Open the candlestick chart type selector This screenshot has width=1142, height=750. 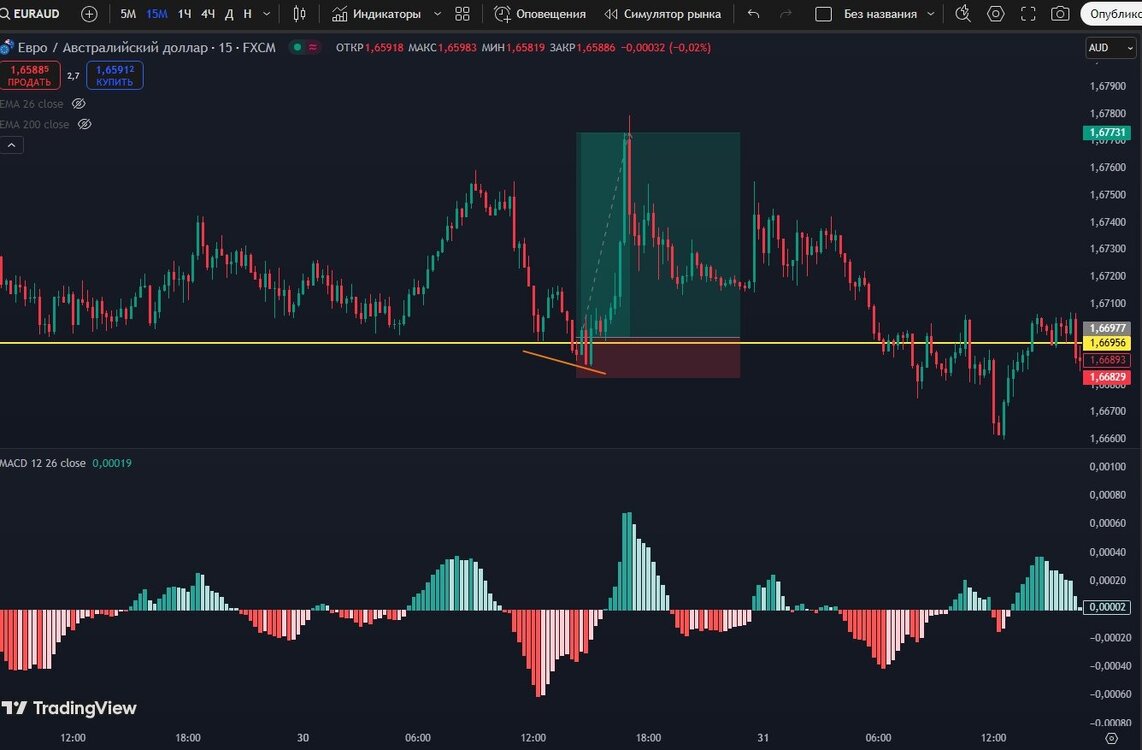click(x=299, y=14)
